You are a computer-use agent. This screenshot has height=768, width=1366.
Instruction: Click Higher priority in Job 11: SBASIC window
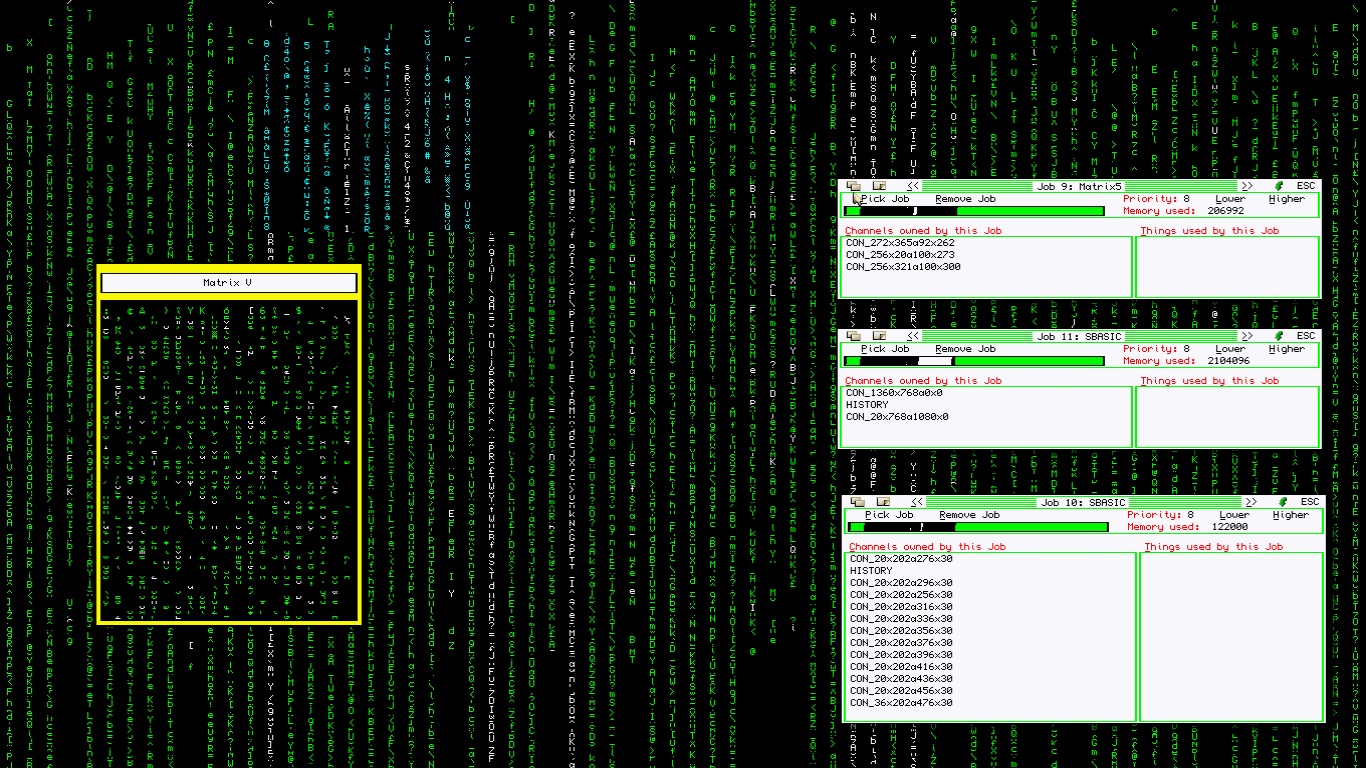1286,349
